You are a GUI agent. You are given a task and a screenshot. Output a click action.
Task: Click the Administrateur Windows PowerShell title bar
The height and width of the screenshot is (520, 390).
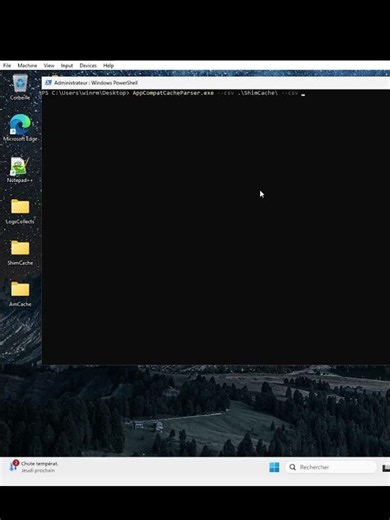click(216, 83)
